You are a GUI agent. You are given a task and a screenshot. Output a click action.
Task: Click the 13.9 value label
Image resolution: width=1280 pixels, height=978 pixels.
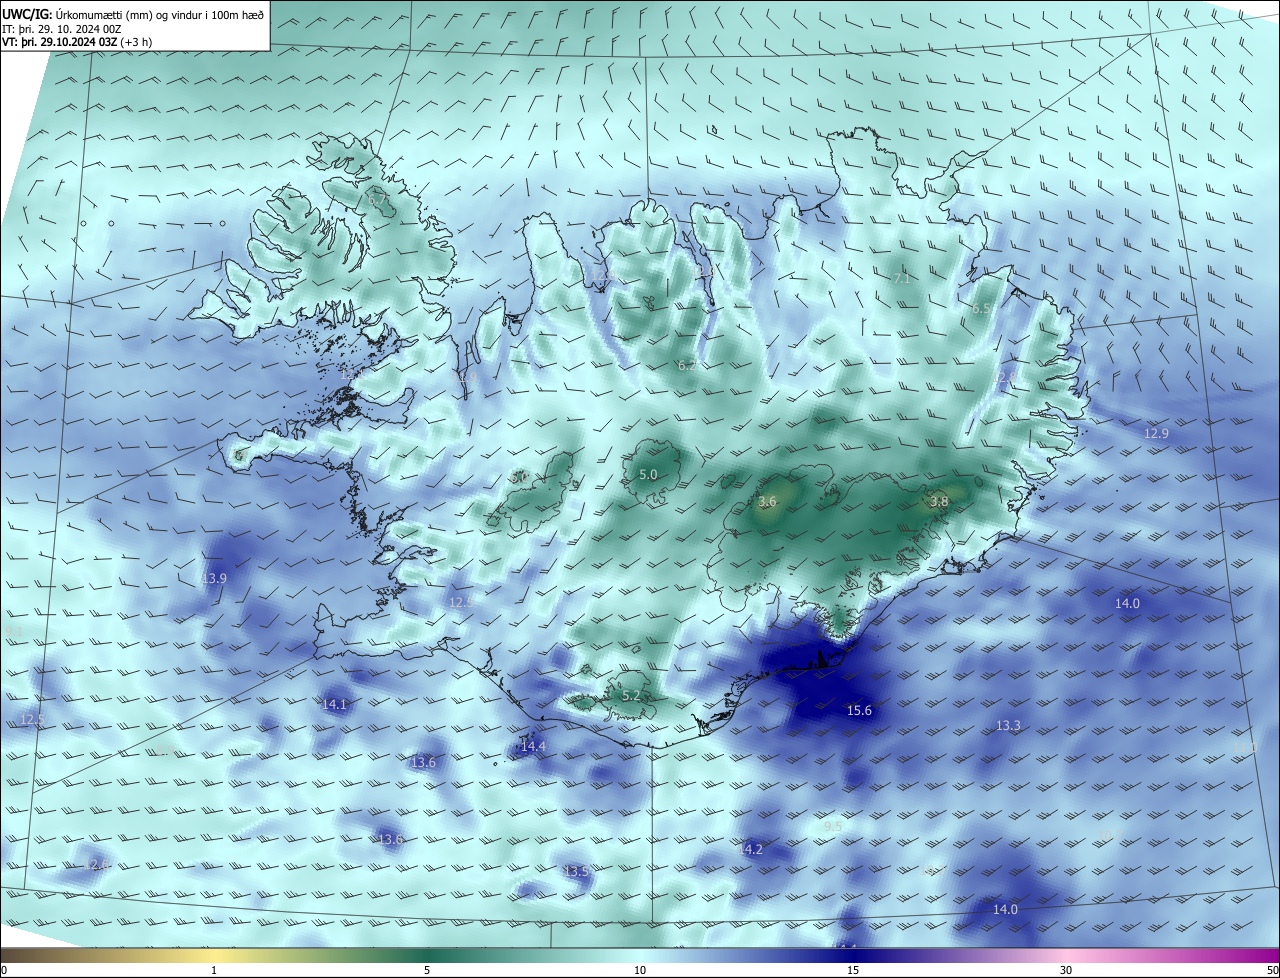pyautogui.click(x=214, y=578)
